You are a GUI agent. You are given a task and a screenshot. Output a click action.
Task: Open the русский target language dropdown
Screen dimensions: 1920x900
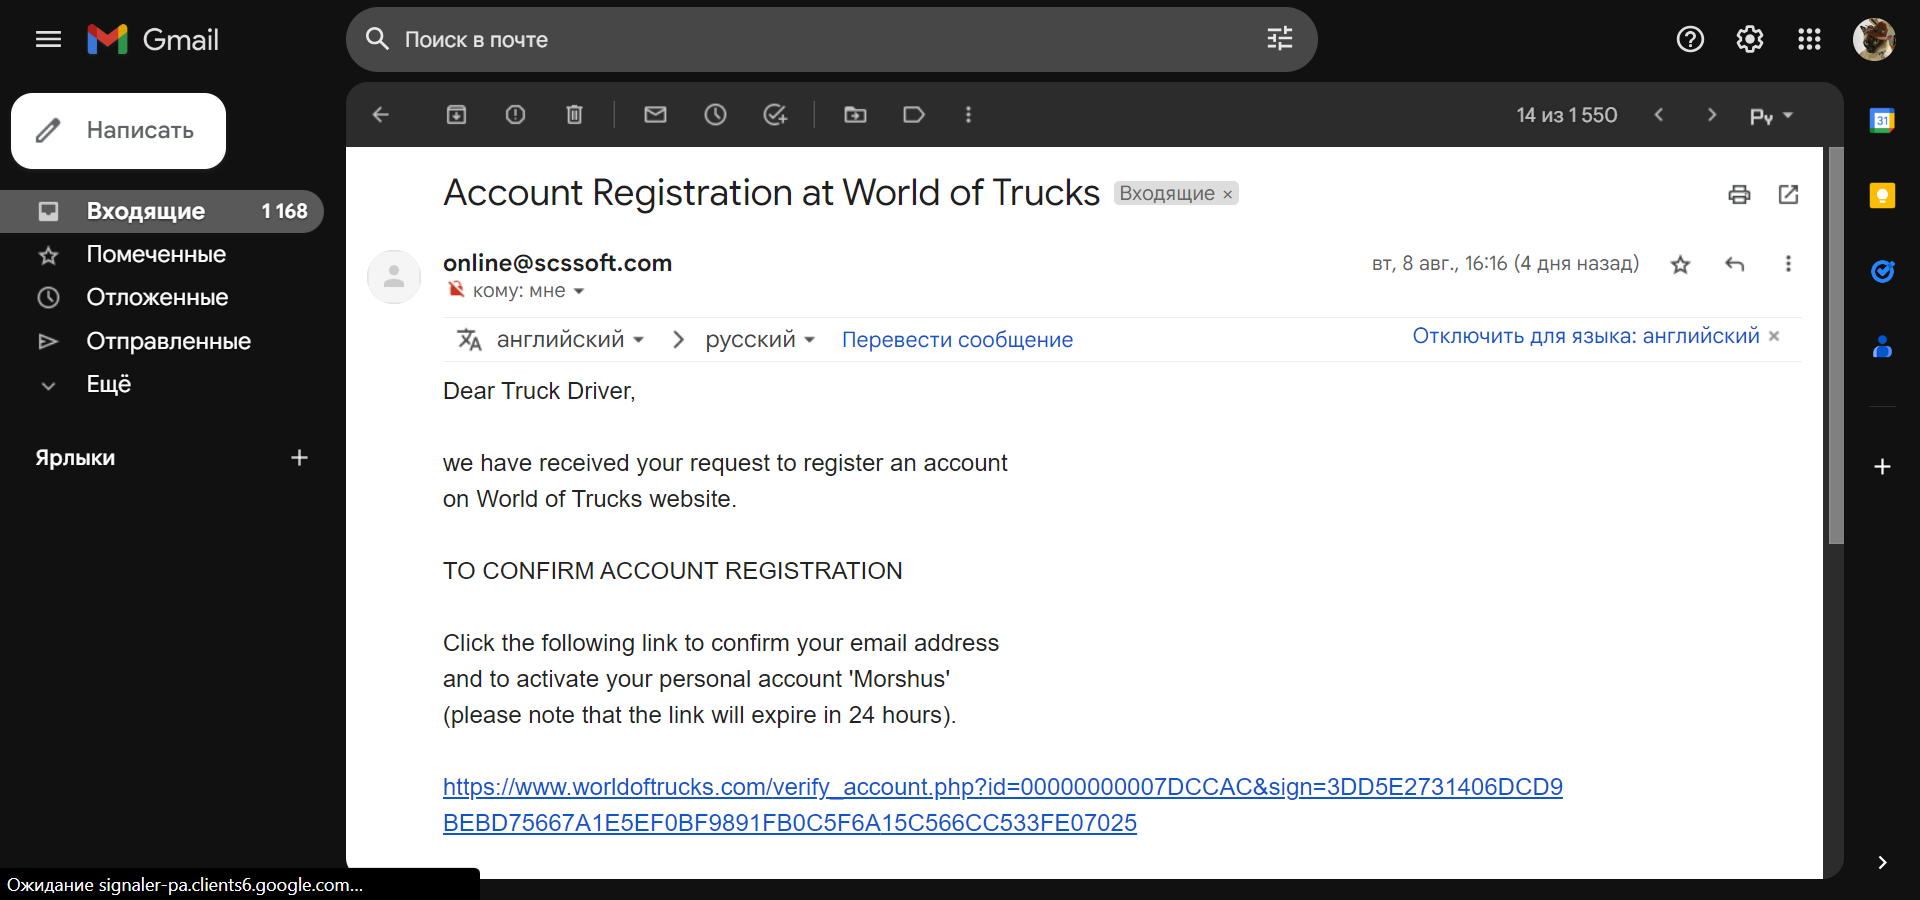pyautogui.click(x=760, y=340)
